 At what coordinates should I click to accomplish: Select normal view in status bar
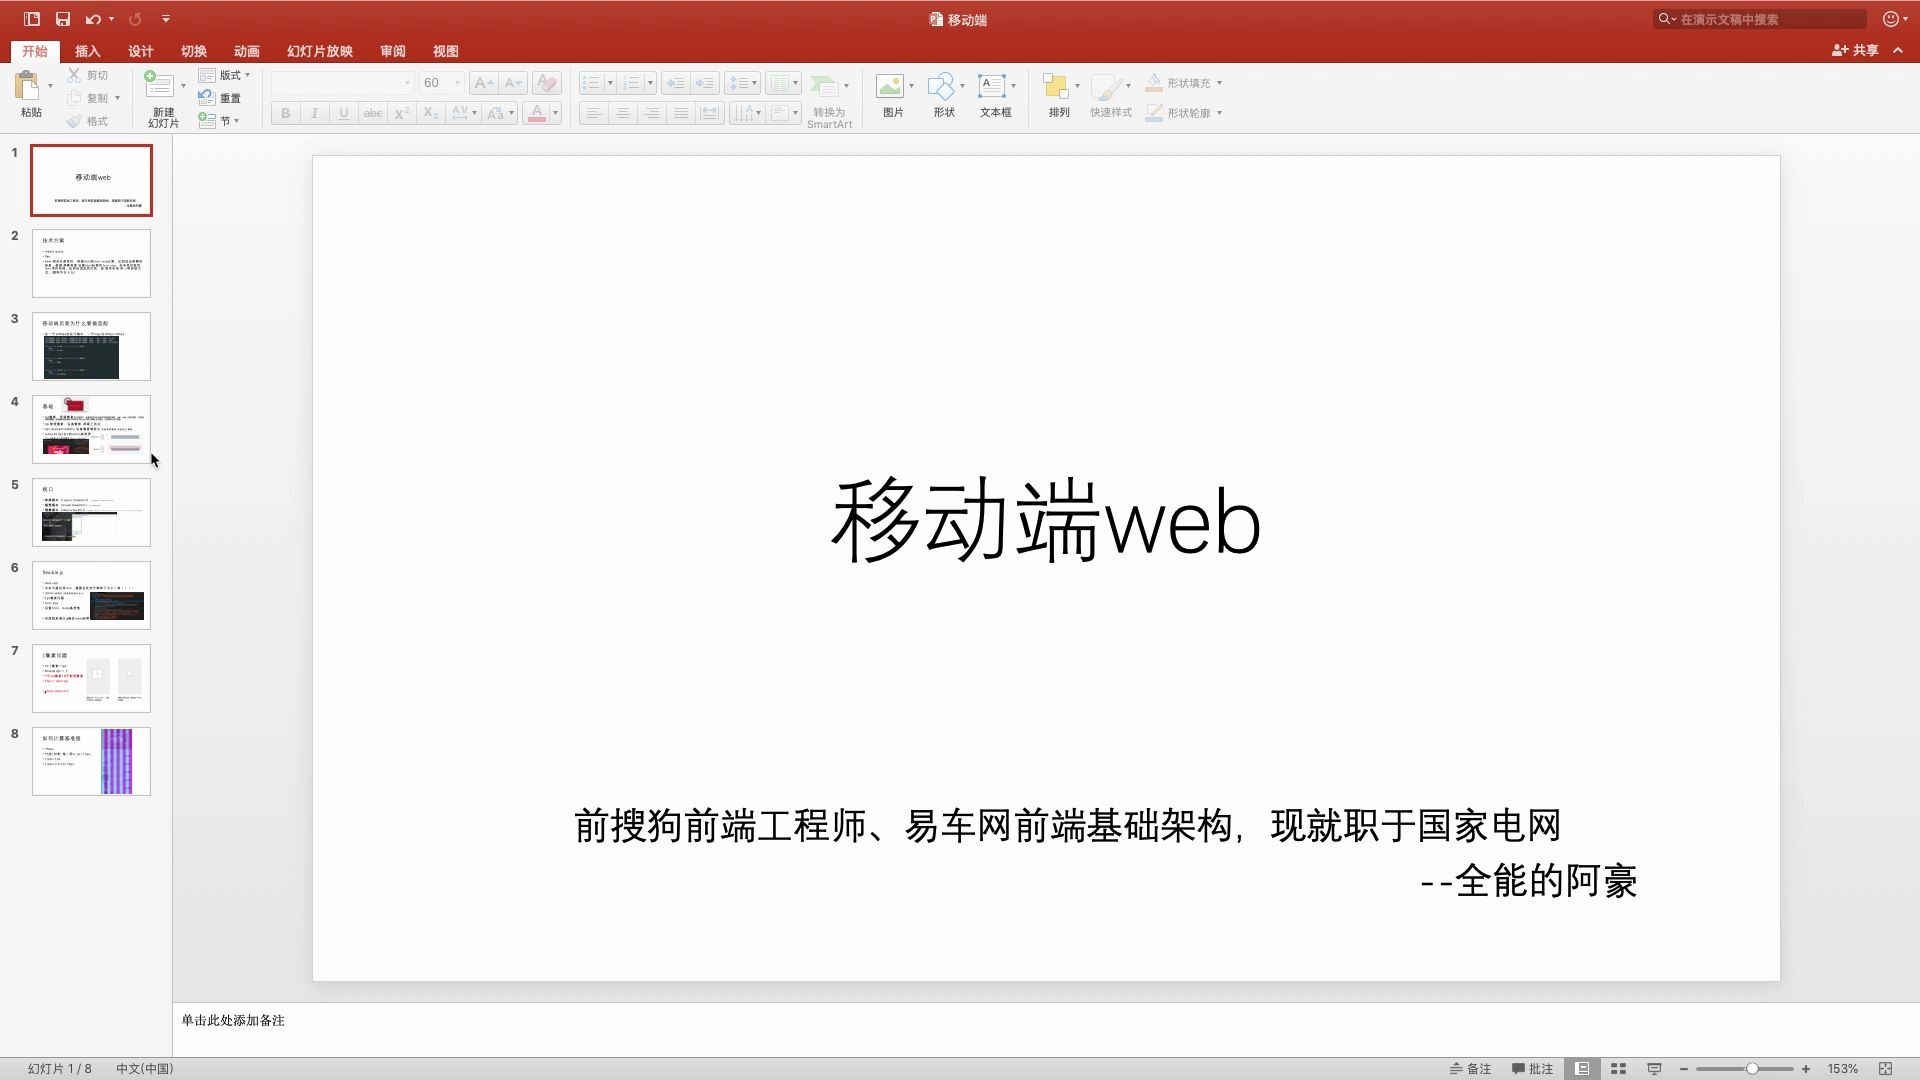point(1582,1069)
